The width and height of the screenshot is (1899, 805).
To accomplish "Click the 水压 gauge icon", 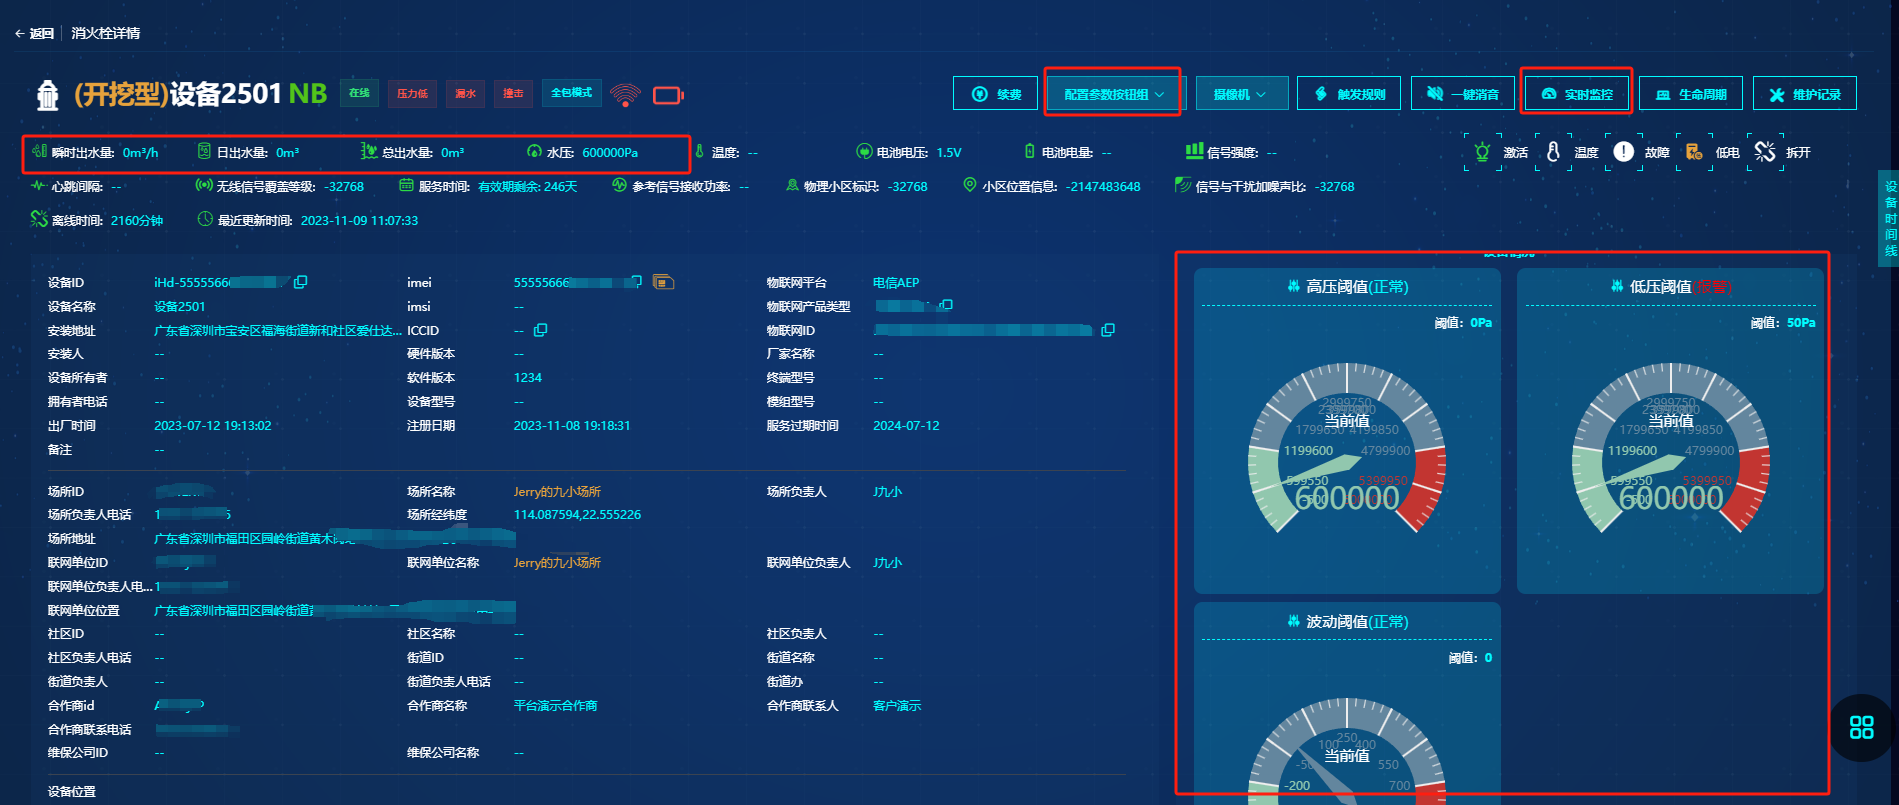I will pyautogui.click(x=534, y=152).
